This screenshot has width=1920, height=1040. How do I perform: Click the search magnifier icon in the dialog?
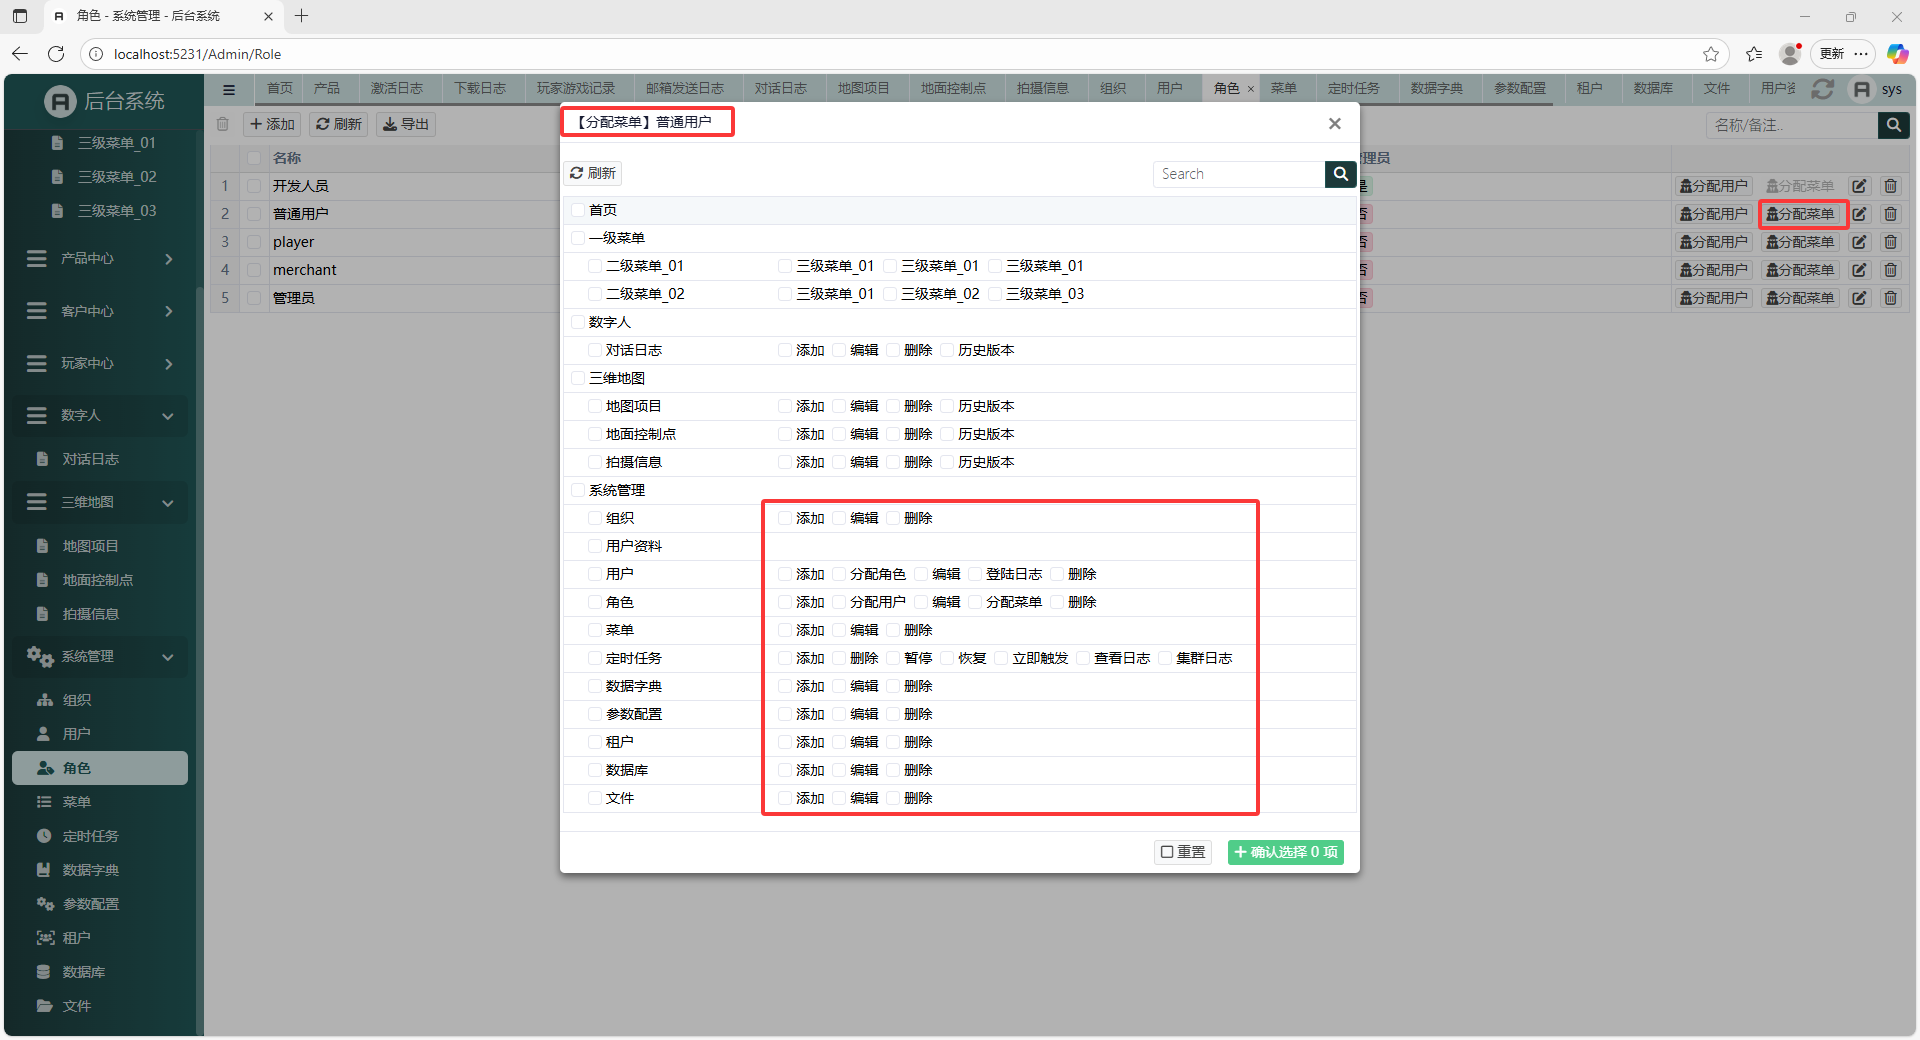point(1340,174)
